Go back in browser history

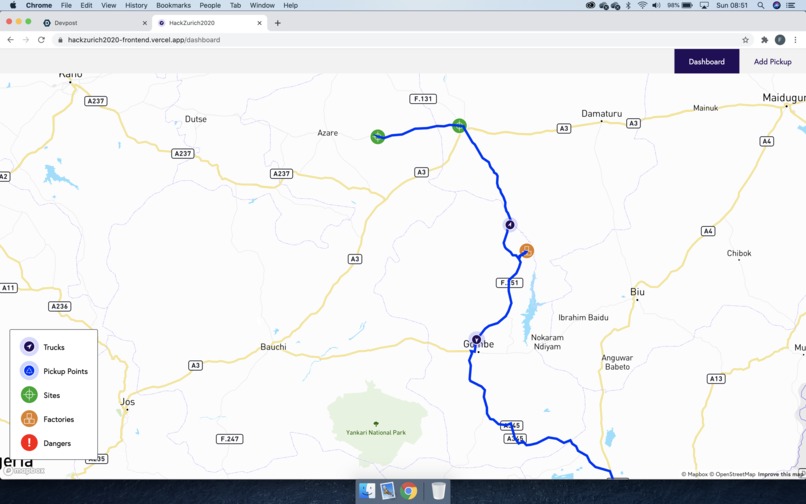10,40
